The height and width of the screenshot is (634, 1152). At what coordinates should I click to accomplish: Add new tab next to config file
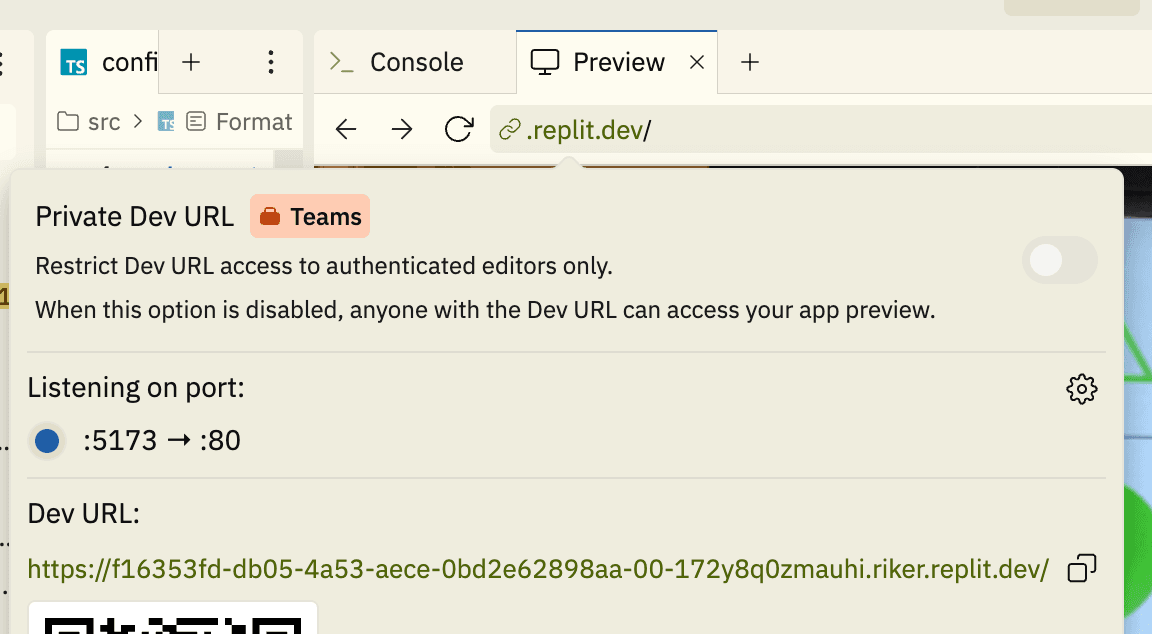[191, 62]
